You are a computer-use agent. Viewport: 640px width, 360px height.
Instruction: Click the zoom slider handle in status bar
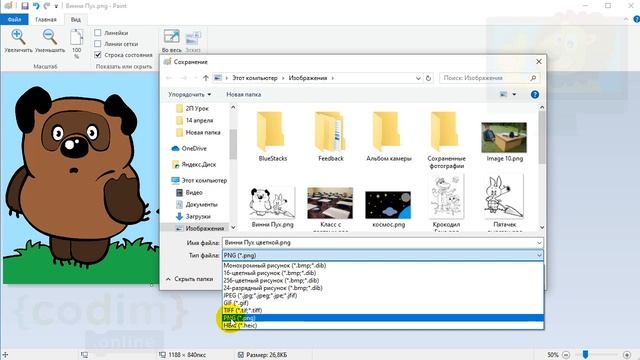tap(585, 354)
